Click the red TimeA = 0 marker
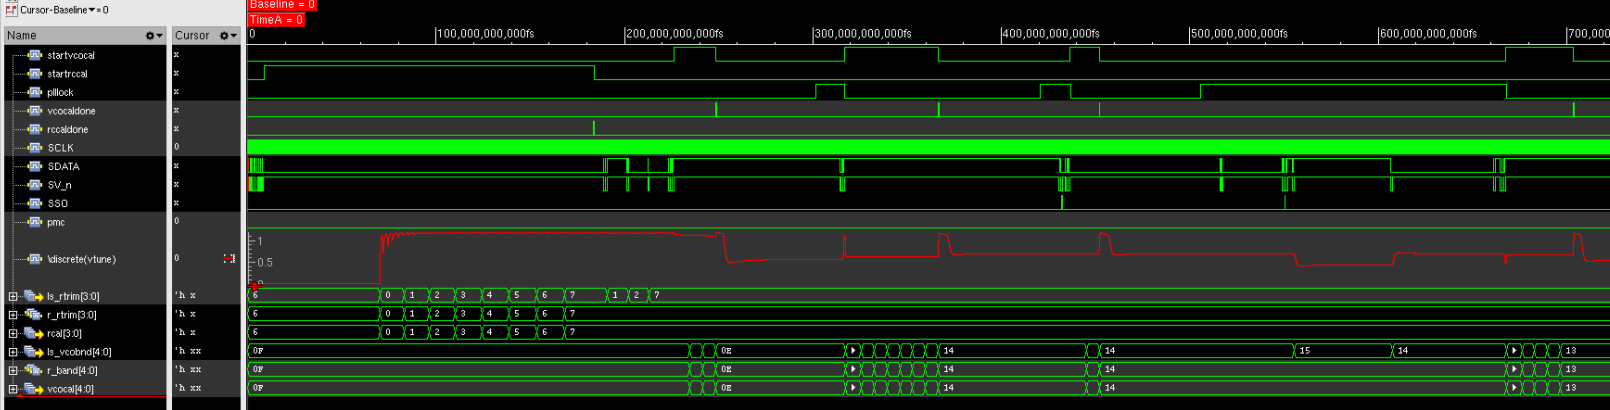 [x=276, y=20]
